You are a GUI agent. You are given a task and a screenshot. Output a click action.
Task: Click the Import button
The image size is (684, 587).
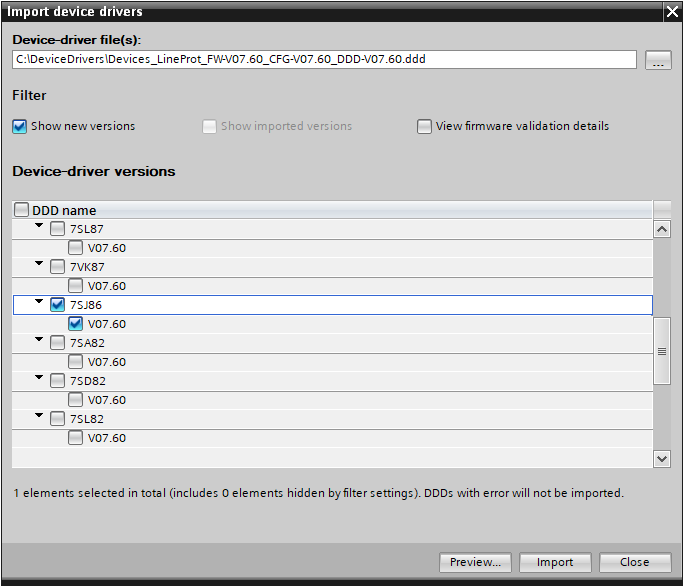point(555,562)
